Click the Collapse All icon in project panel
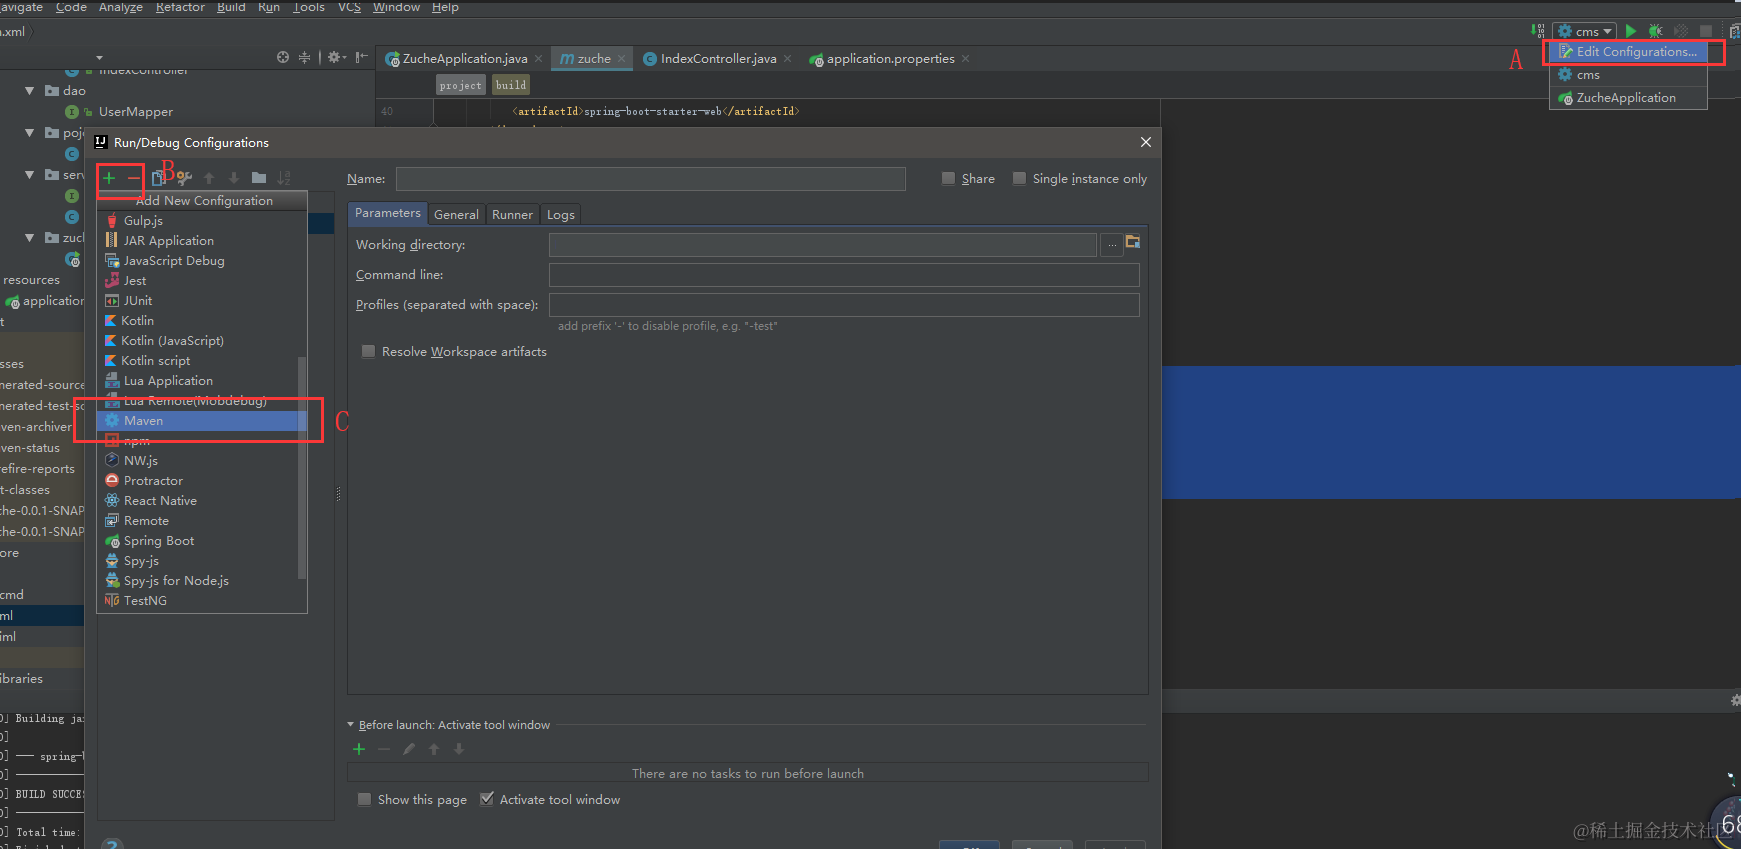Screen dimensions: 1741x849 (305, 57)
